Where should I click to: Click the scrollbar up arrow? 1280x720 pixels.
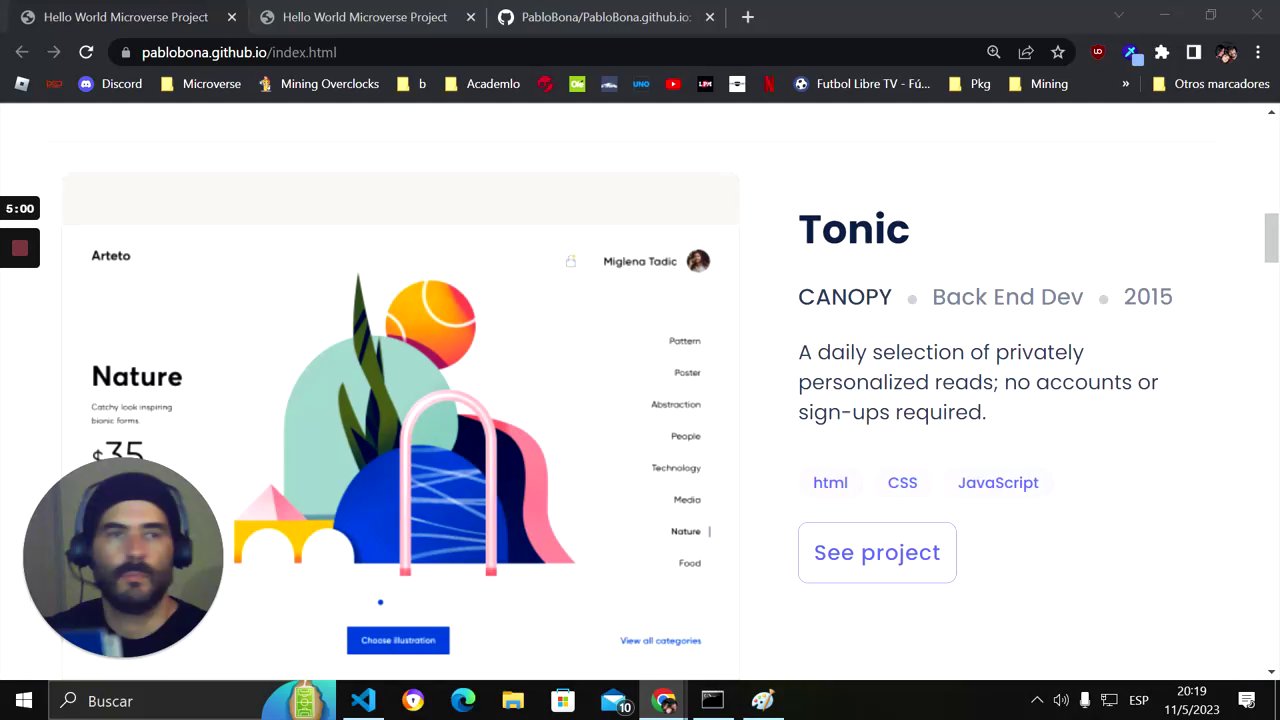tap(1271, 112)
